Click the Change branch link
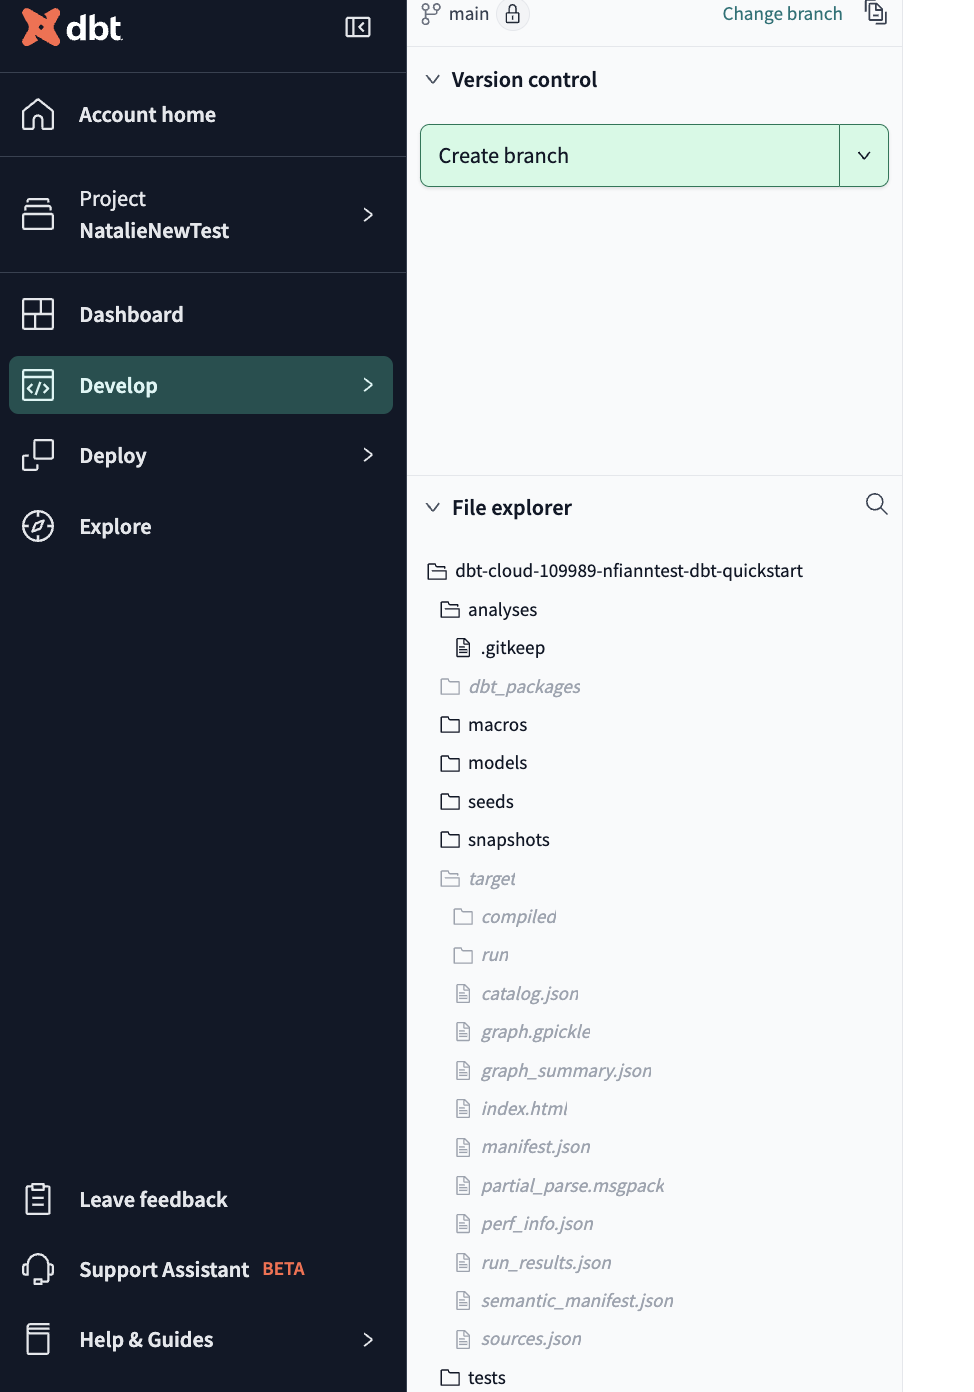The width and height of the screenshot is (974, 1392). 782,14
